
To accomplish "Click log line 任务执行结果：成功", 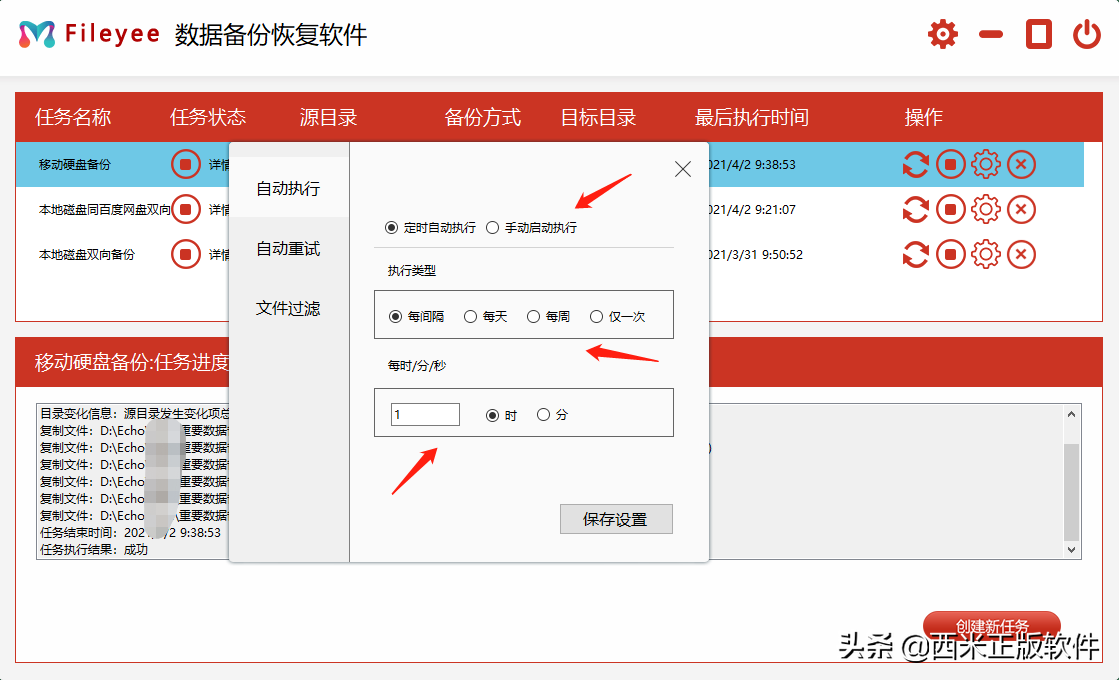I will point(94,550).
